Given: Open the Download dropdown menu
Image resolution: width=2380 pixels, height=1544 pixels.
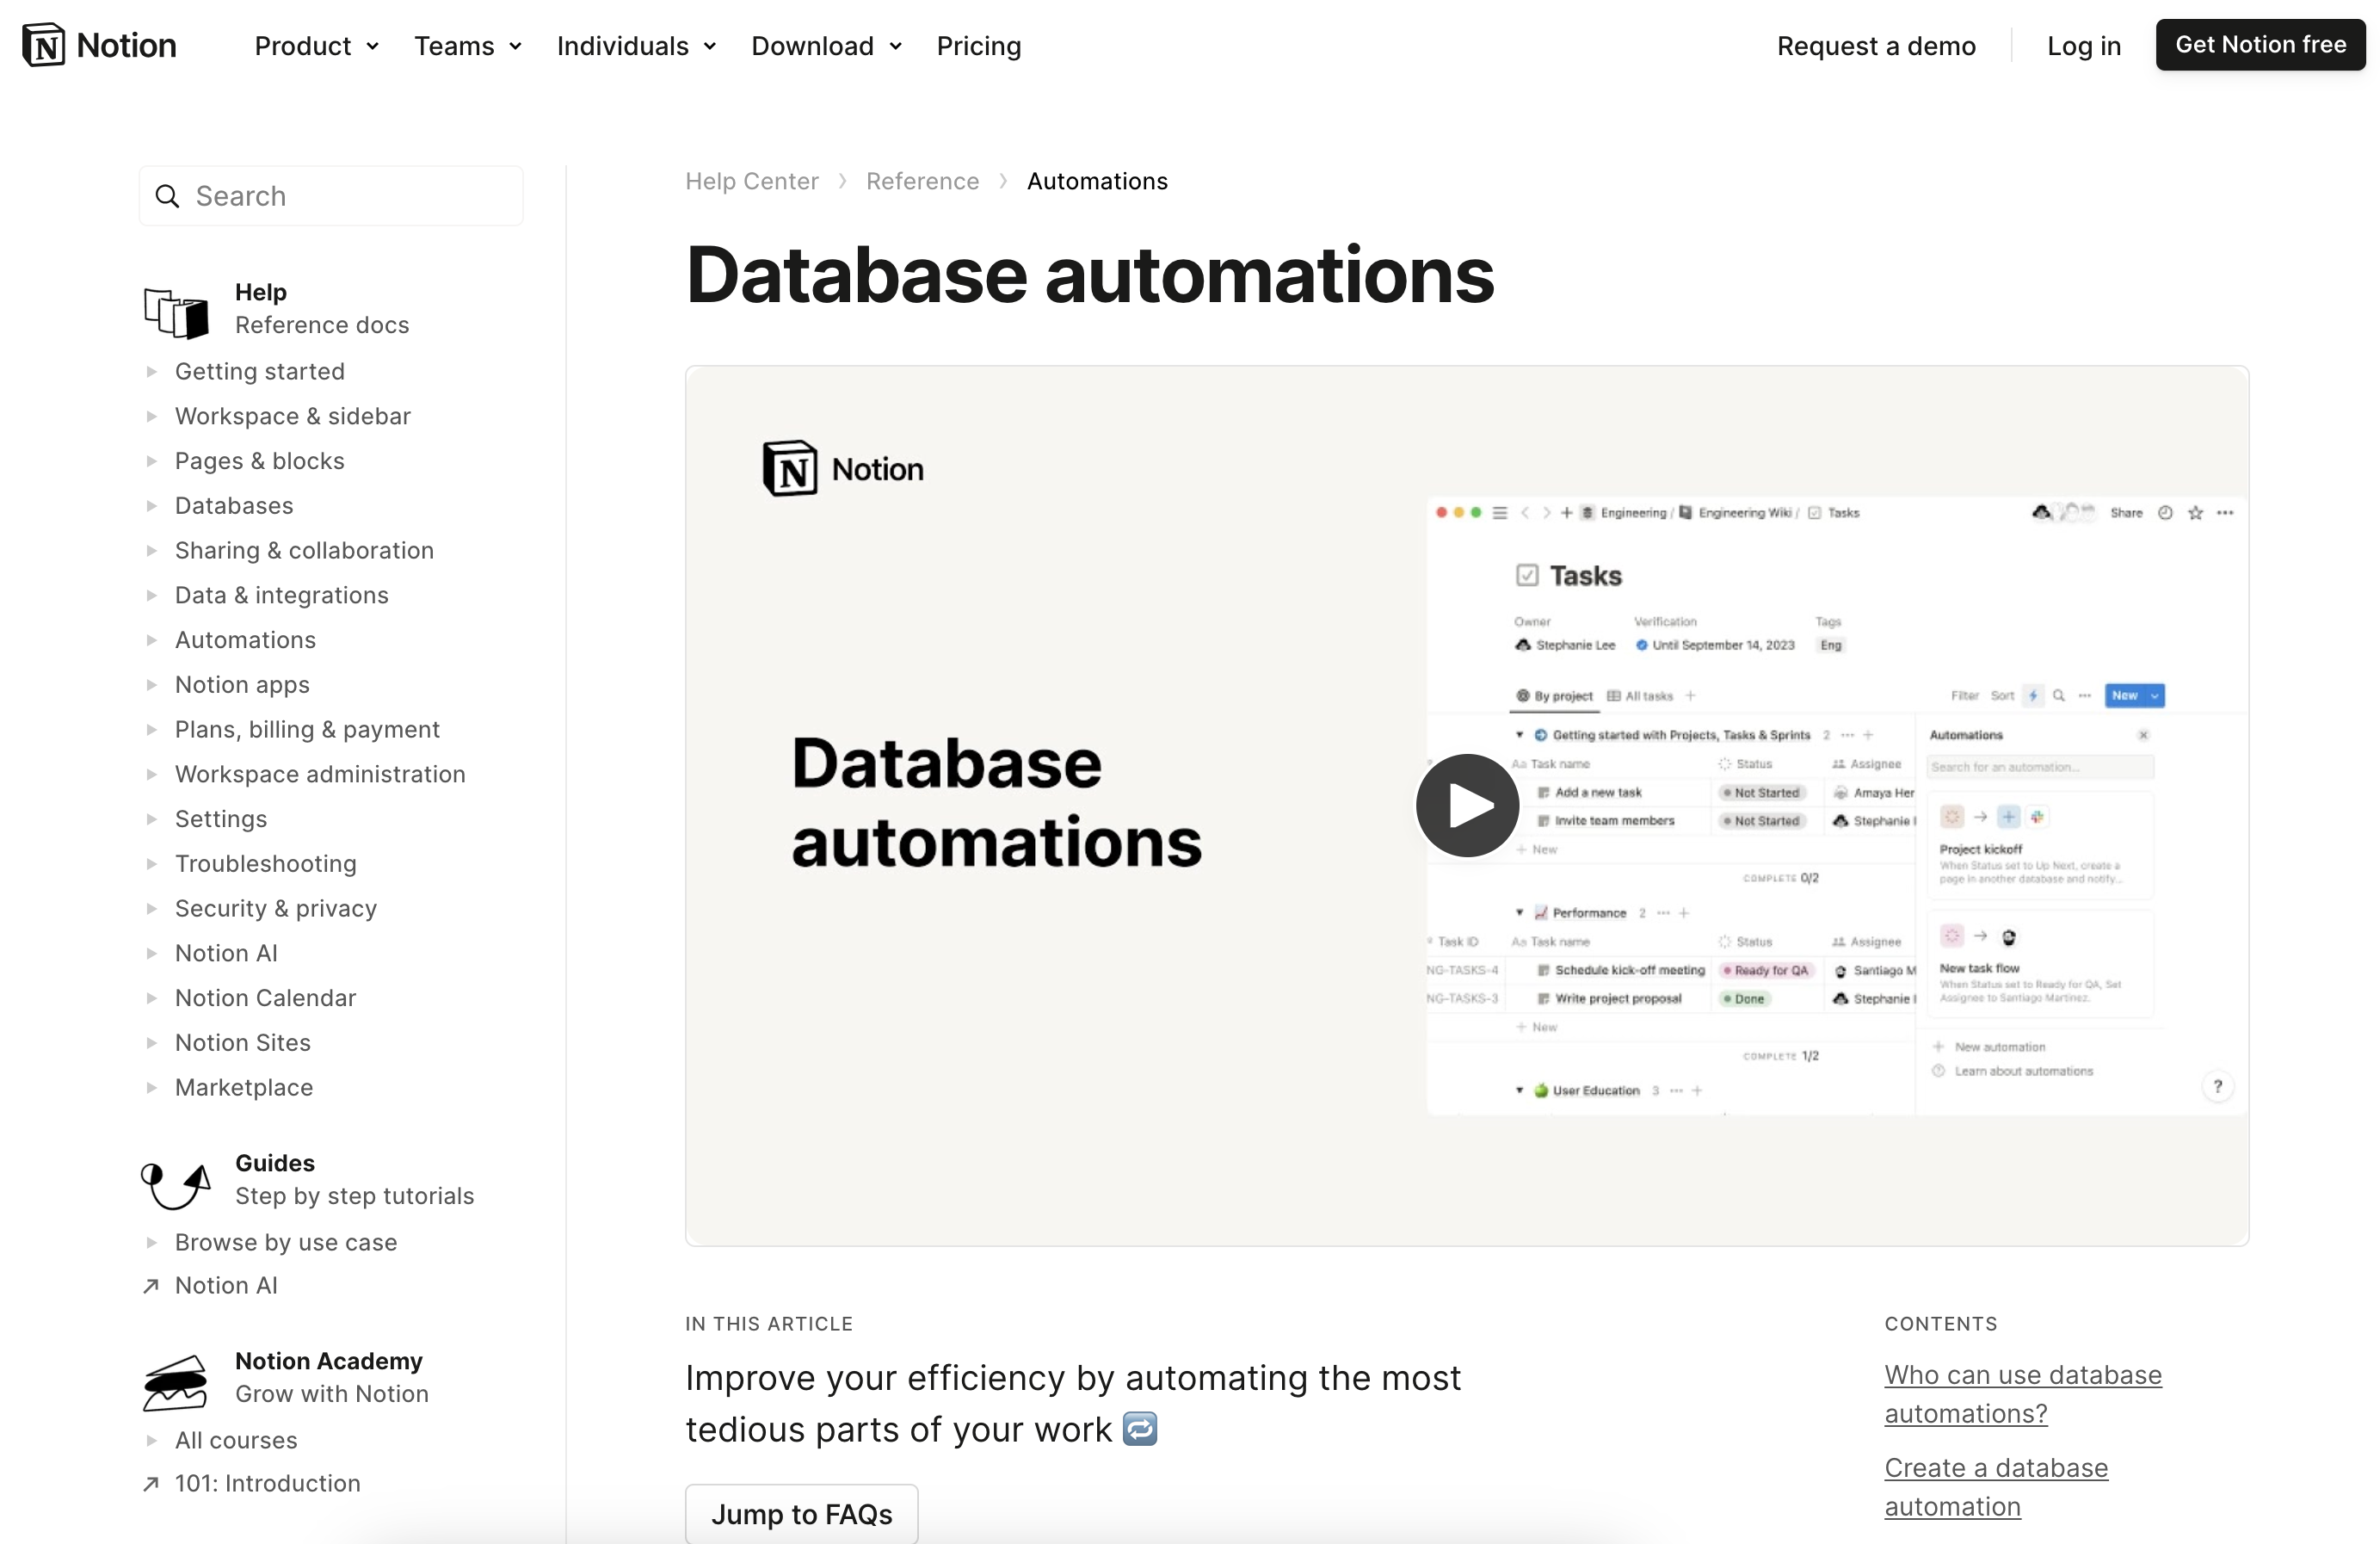Looking at the screenshot, I should [x=827, y=46].
